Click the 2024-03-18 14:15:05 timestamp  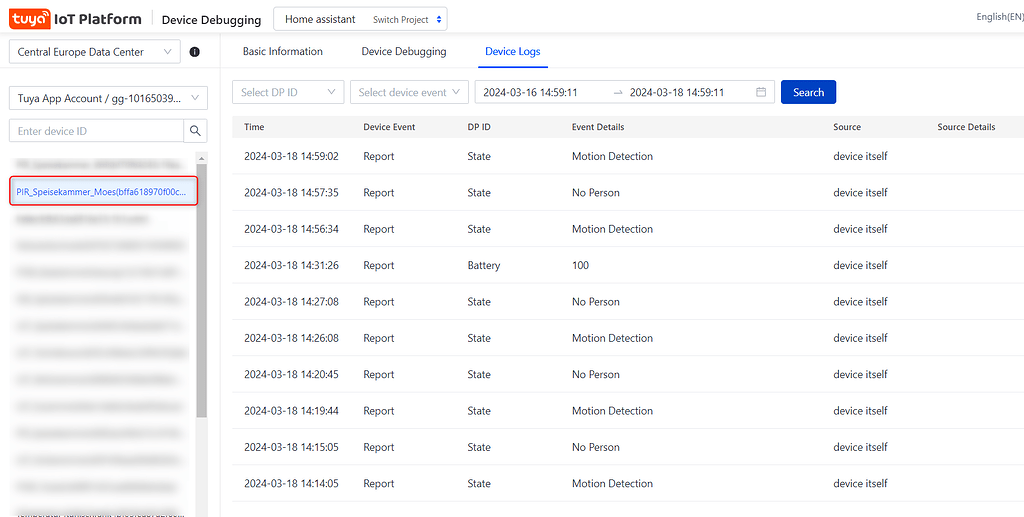(x=291, y=447)
